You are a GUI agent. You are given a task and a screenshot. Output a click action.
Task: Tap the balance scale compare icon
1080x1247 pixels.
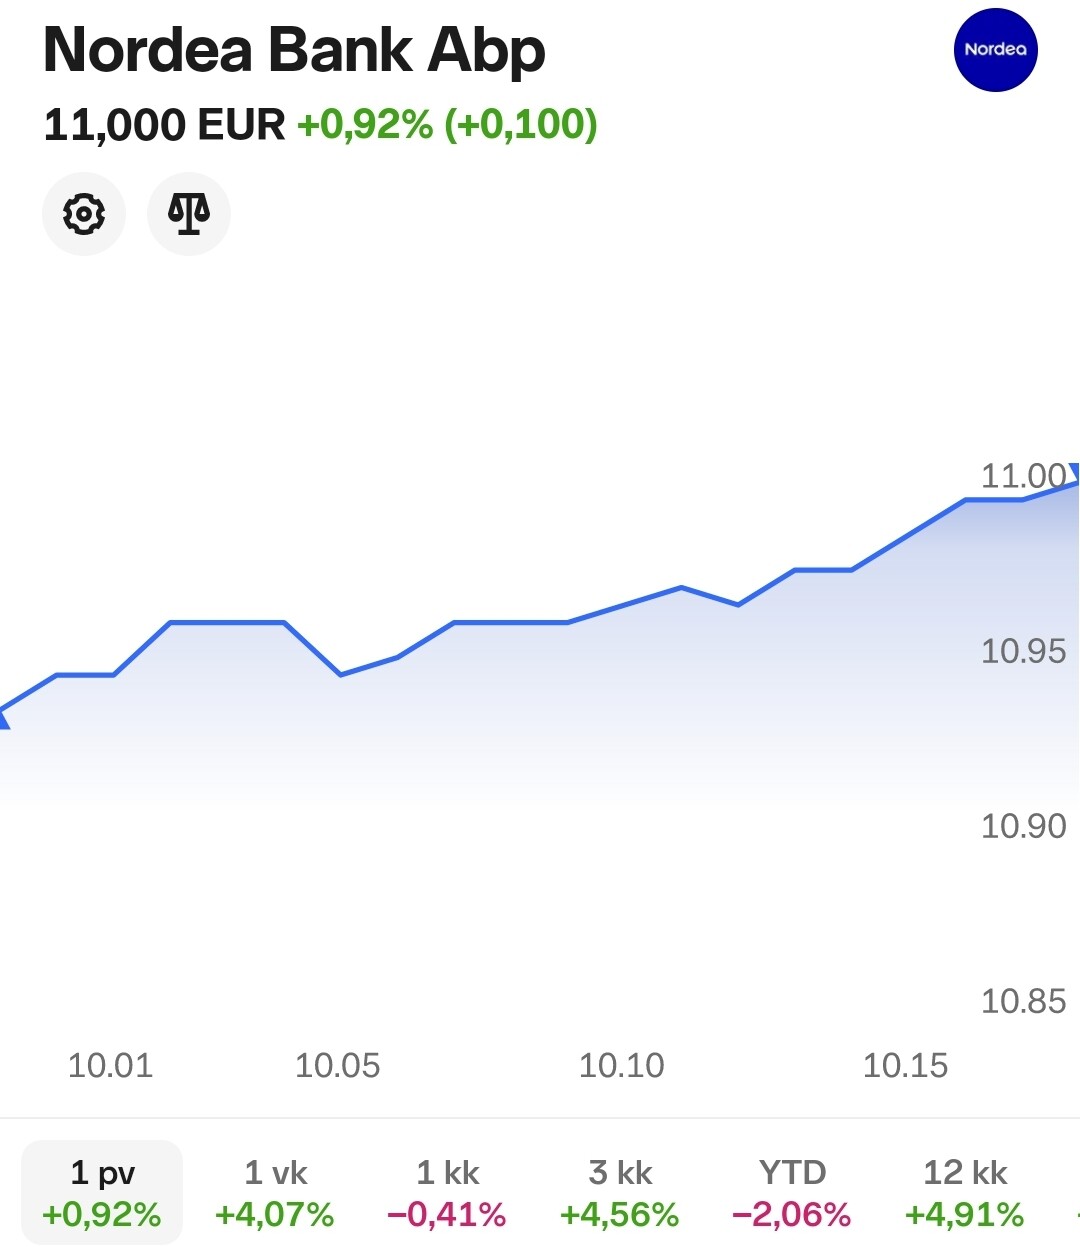tap(189, 214)
